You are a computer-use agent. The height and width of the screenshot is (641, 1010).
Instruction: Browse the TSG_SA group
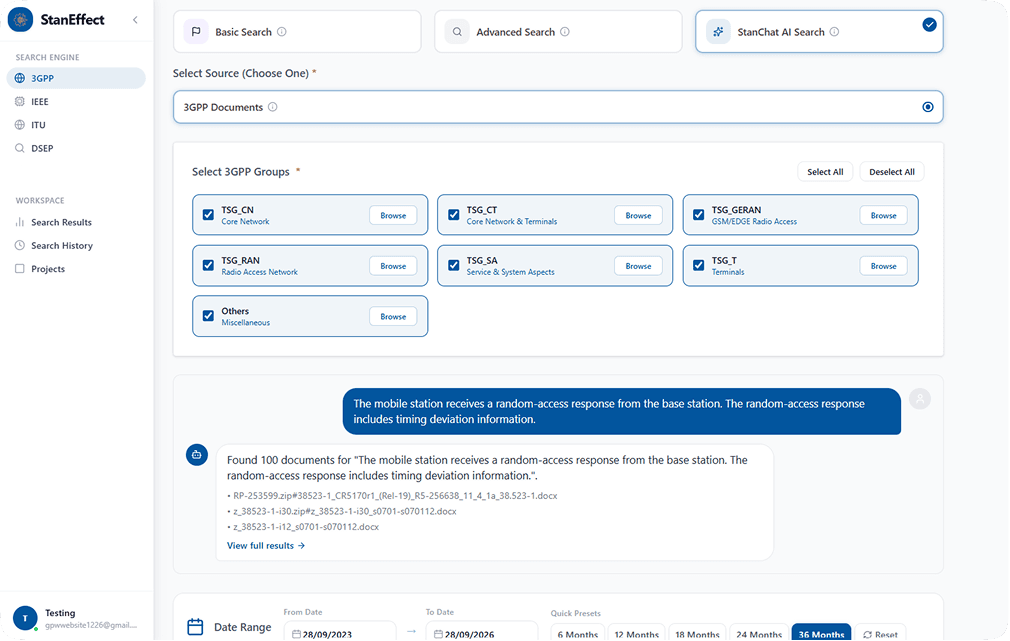638,265
